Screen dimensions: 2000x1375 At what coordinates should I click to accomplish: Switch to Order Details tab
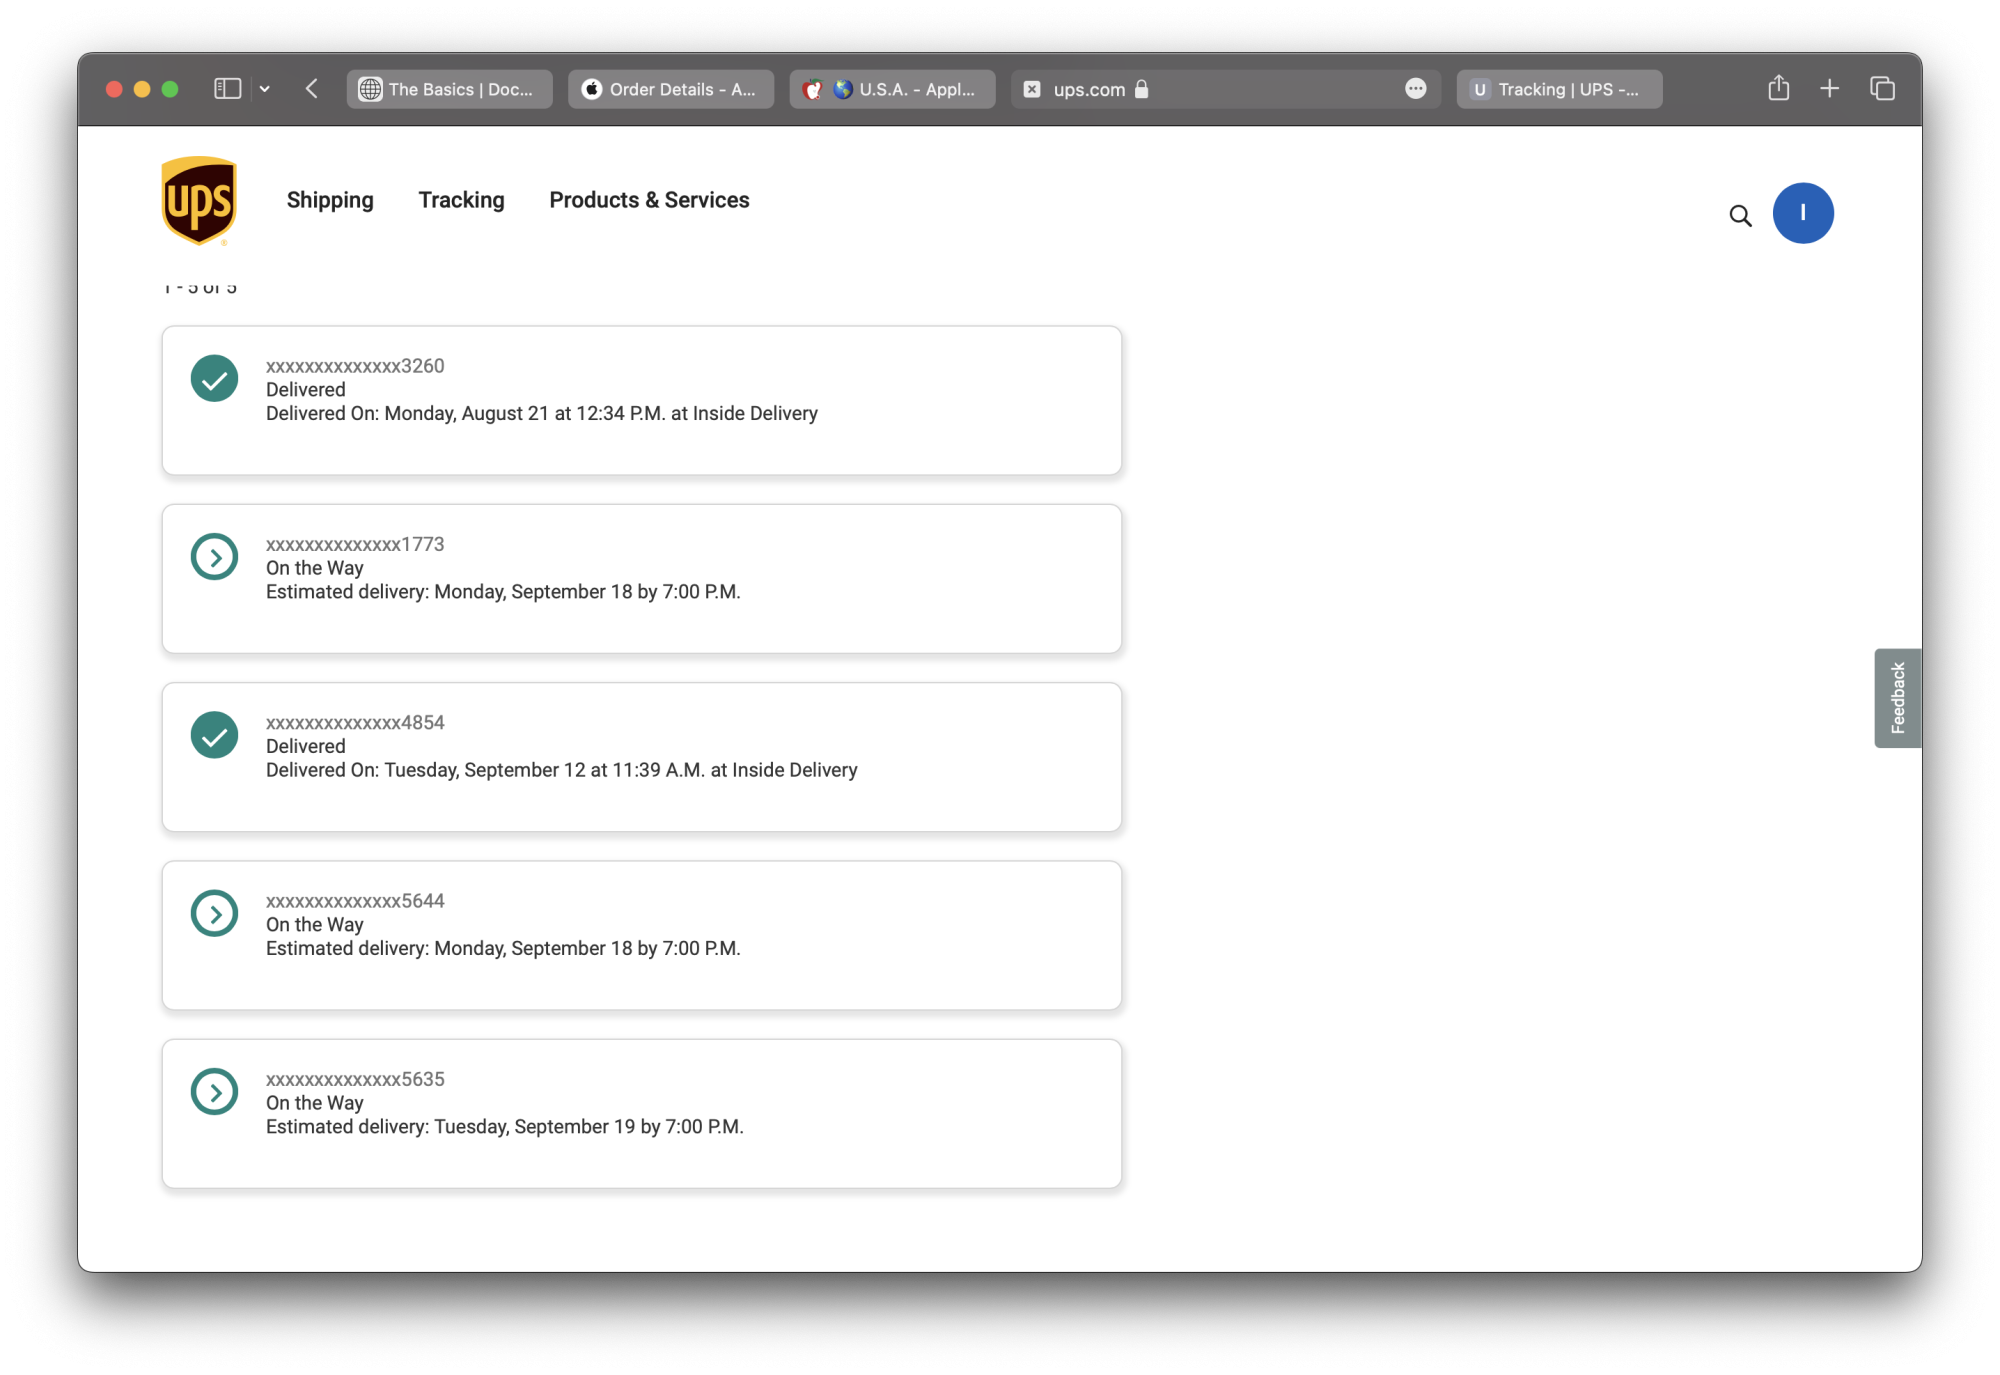click(671, 89)
